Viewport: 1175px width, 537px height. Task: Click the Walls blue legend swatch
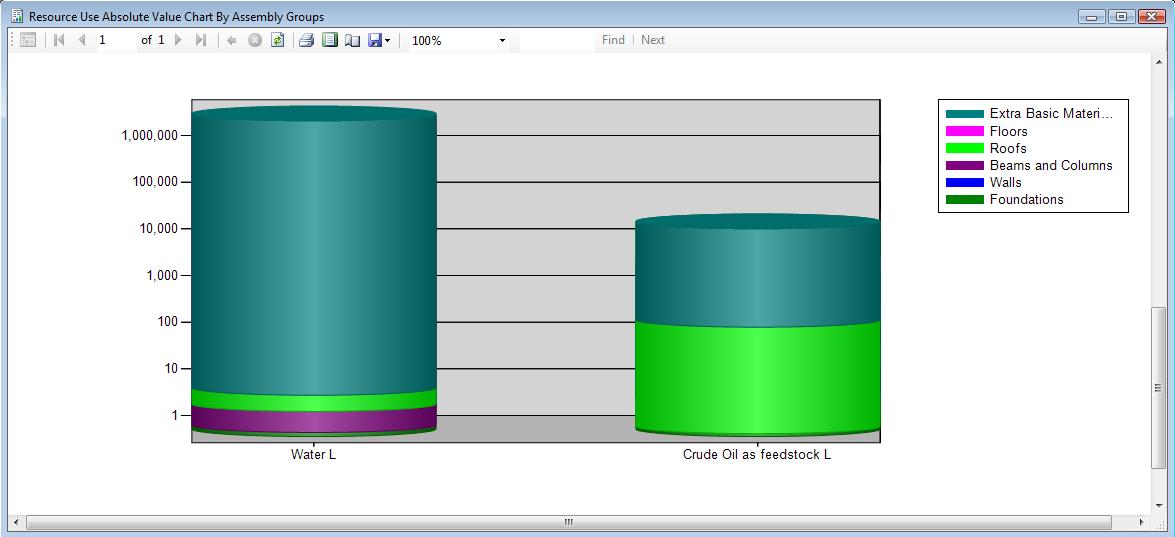point(964,183)
